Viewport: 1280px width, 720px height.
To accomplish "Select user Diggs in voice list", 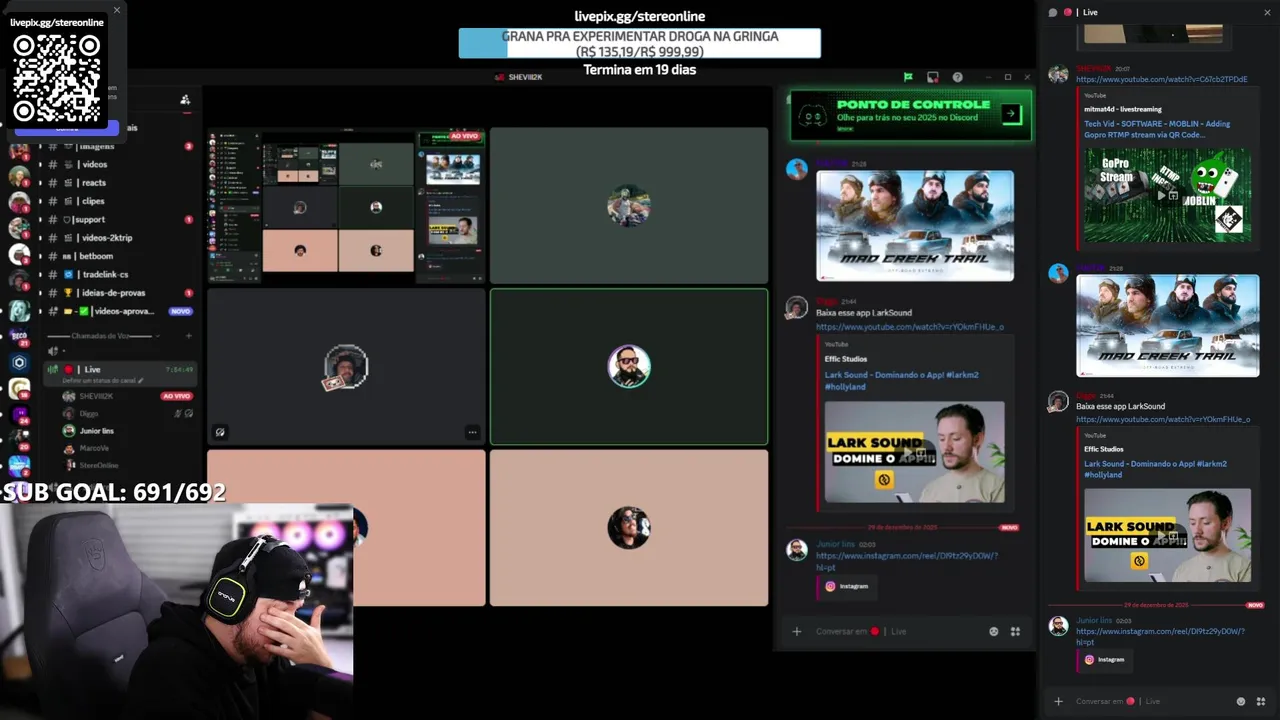I will 89,413.
